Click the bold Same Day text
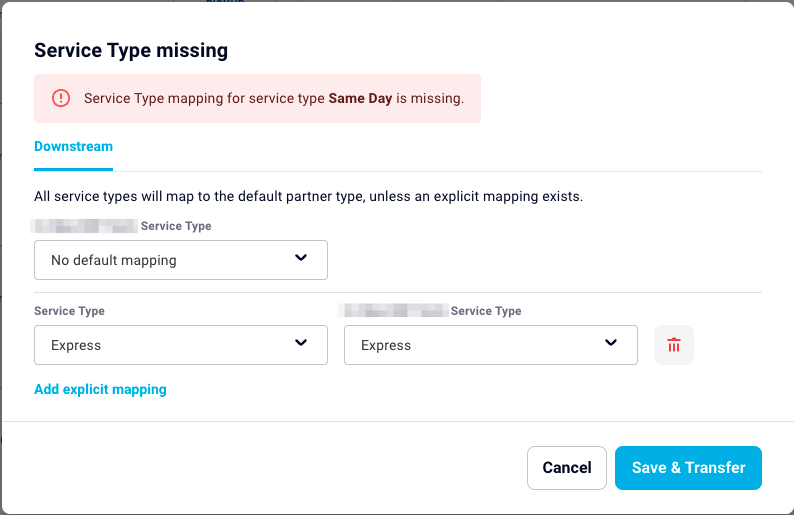 360,98
